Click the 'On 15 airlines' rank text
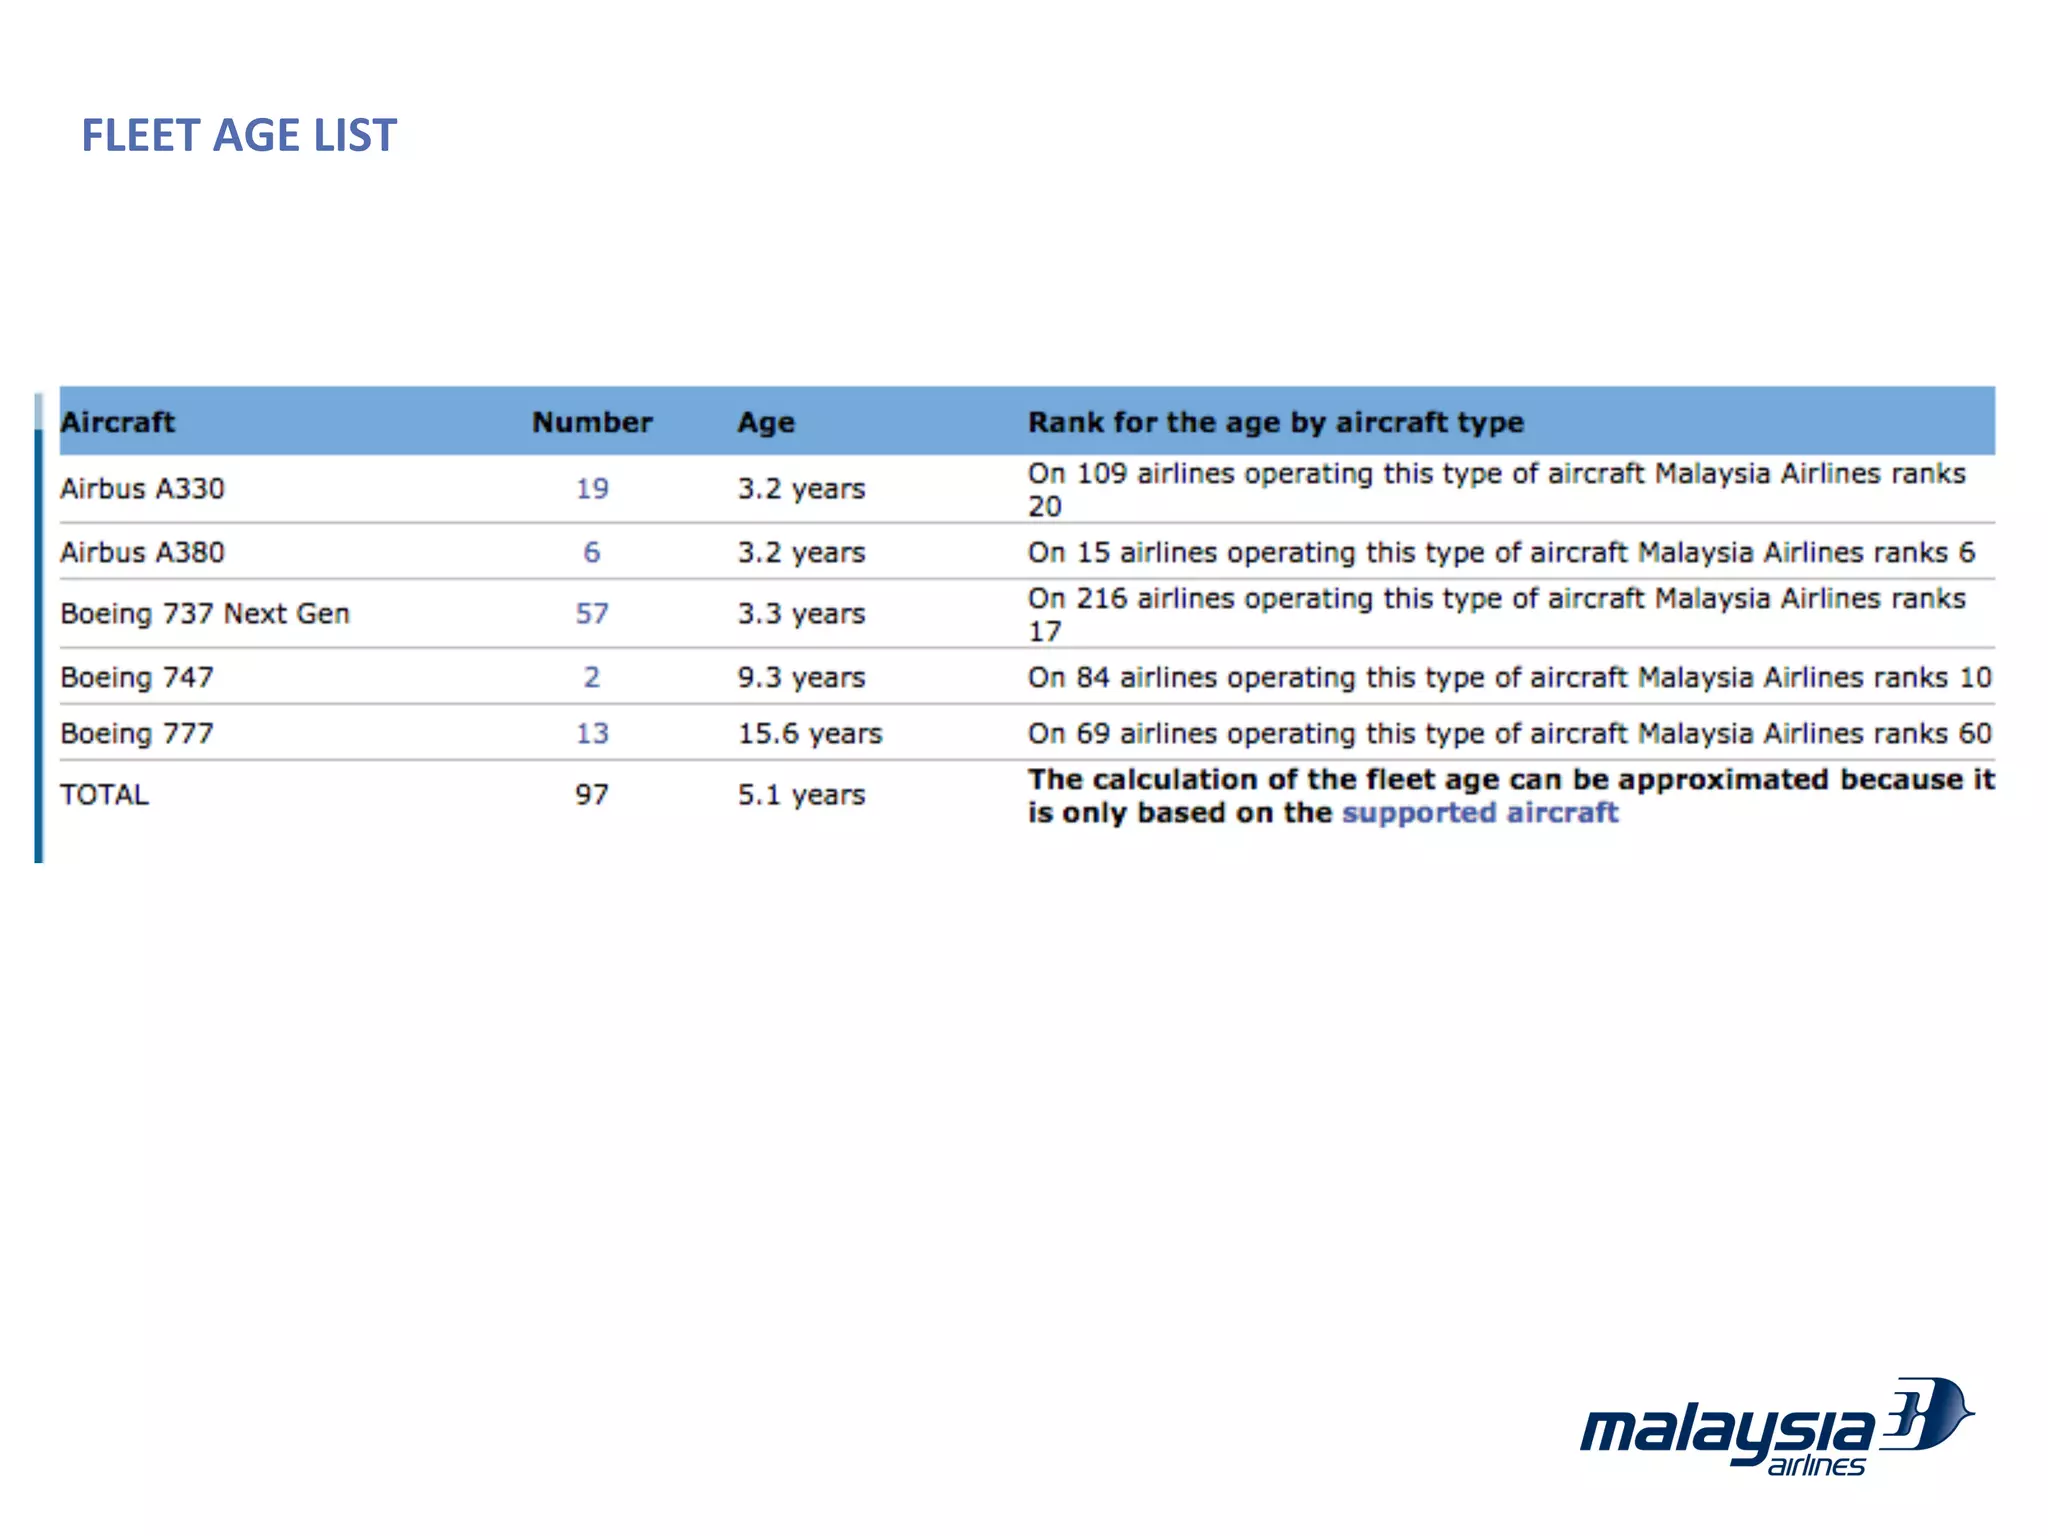This screenshot has width=2048, height=1536. [1502, 552]
